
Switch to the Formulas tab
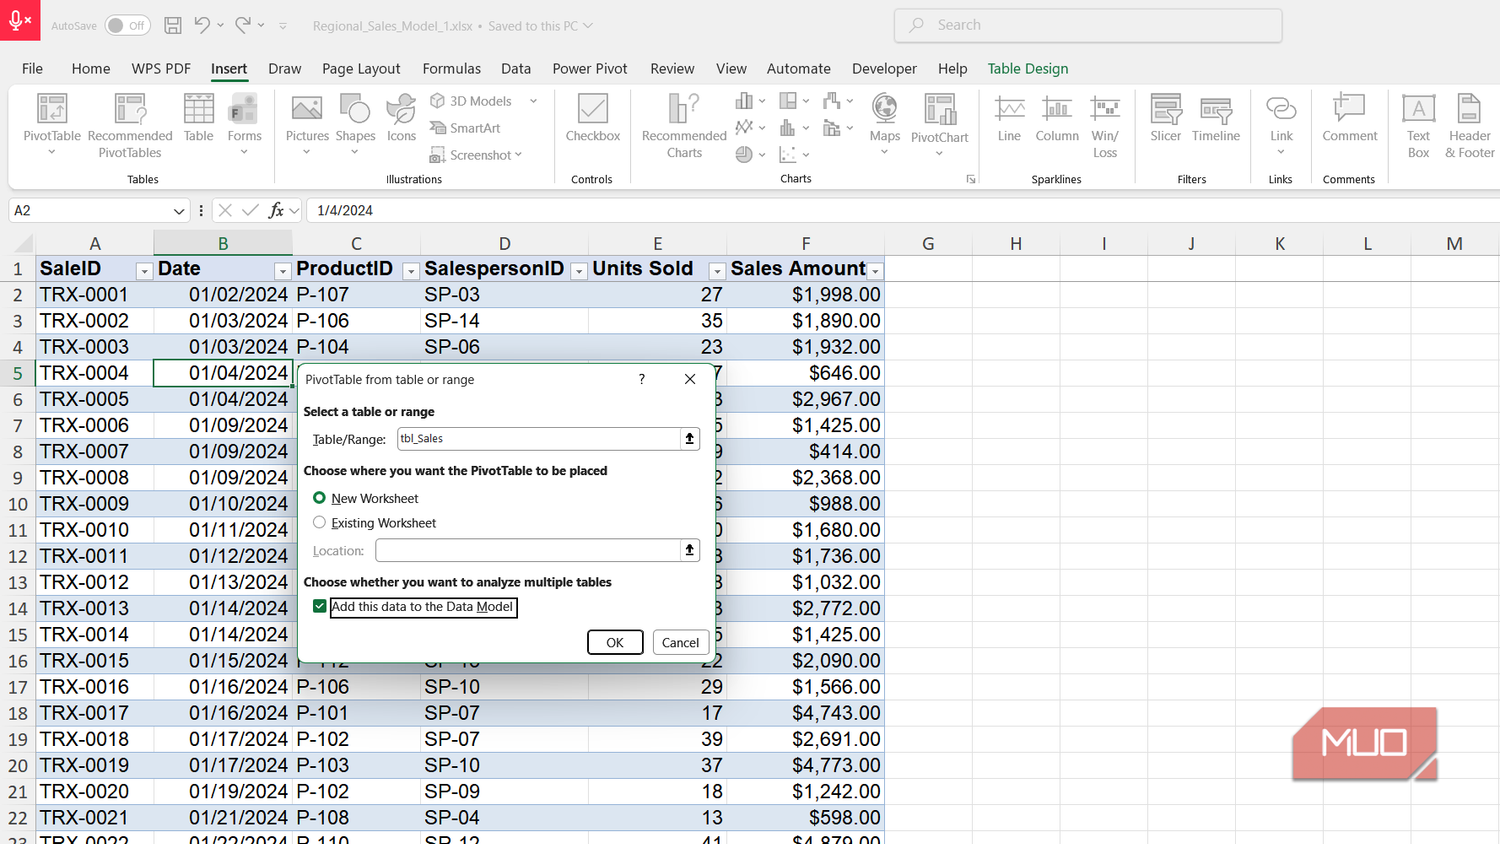451,68
